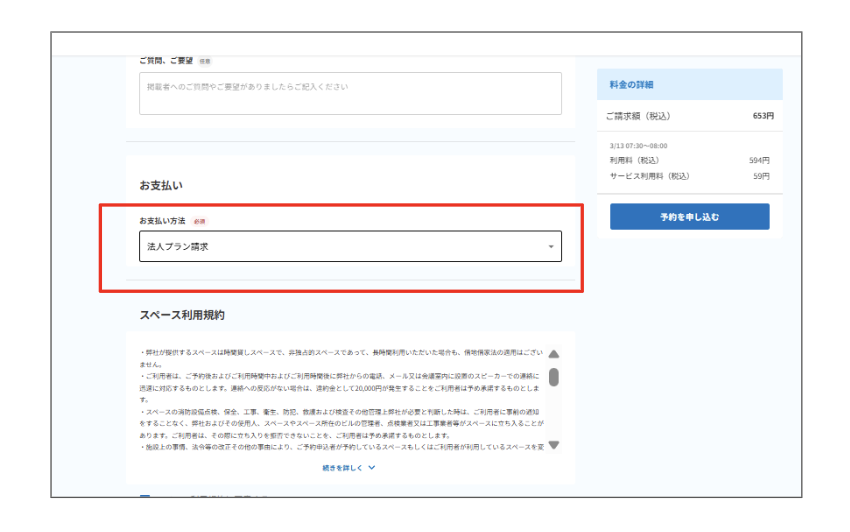
Task: Click into the ご質問、ご要望 text area
Action: pyautogui.click(x=350, y=93)
